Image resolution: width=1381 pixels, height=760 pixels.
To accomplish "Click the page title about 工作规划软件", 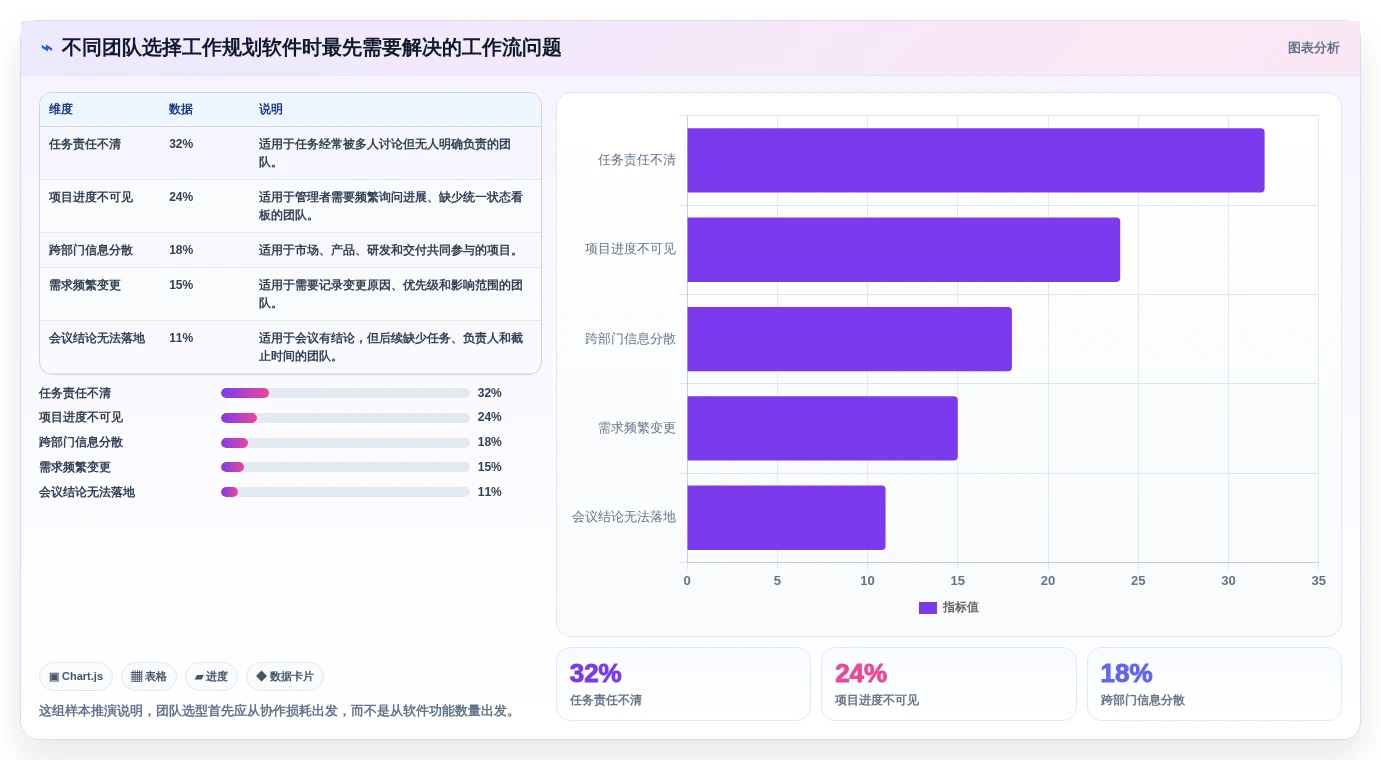I will (311, 48).
